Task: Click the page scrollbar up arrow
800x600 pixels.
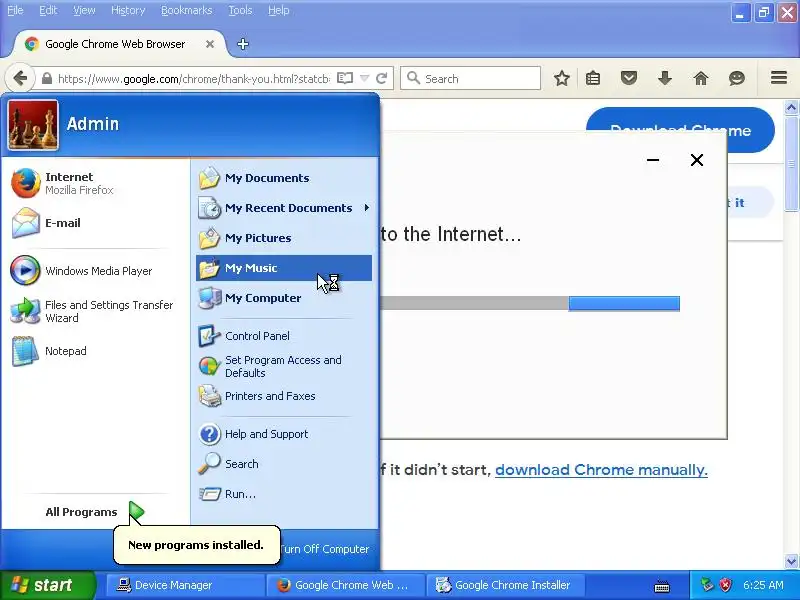Action: (x=791, y=107)
